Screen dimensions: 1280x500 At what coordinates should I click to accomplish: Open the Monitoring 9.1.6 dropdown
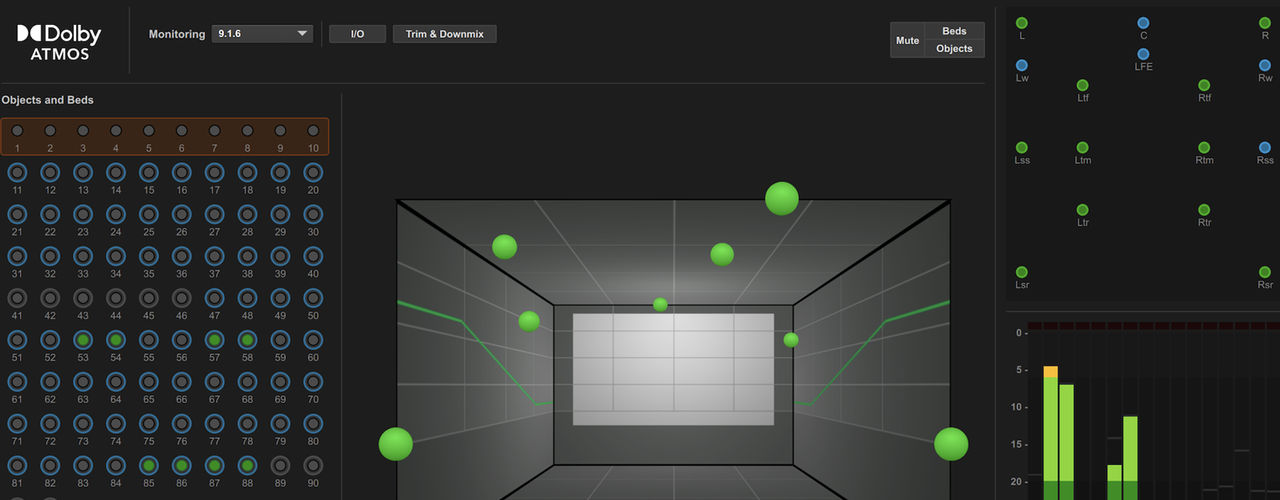[262, 34]
